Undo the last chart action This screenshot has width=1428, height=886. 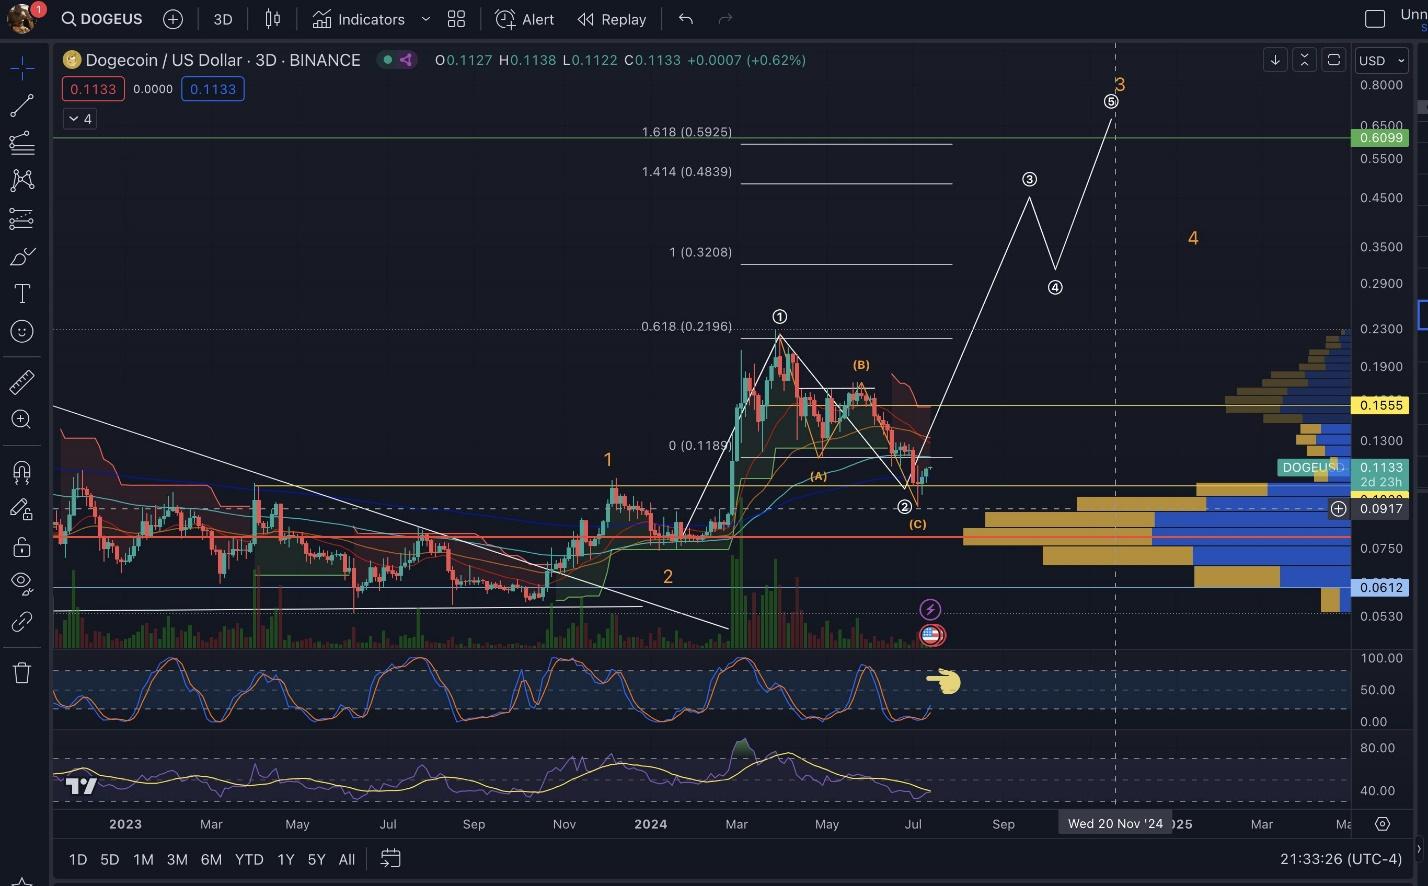[x=686, y=19]
